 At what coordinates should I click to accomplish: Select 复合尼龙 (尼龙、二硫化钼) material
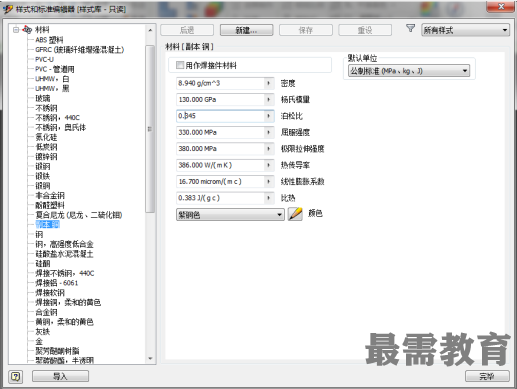[x=79, y=215]
